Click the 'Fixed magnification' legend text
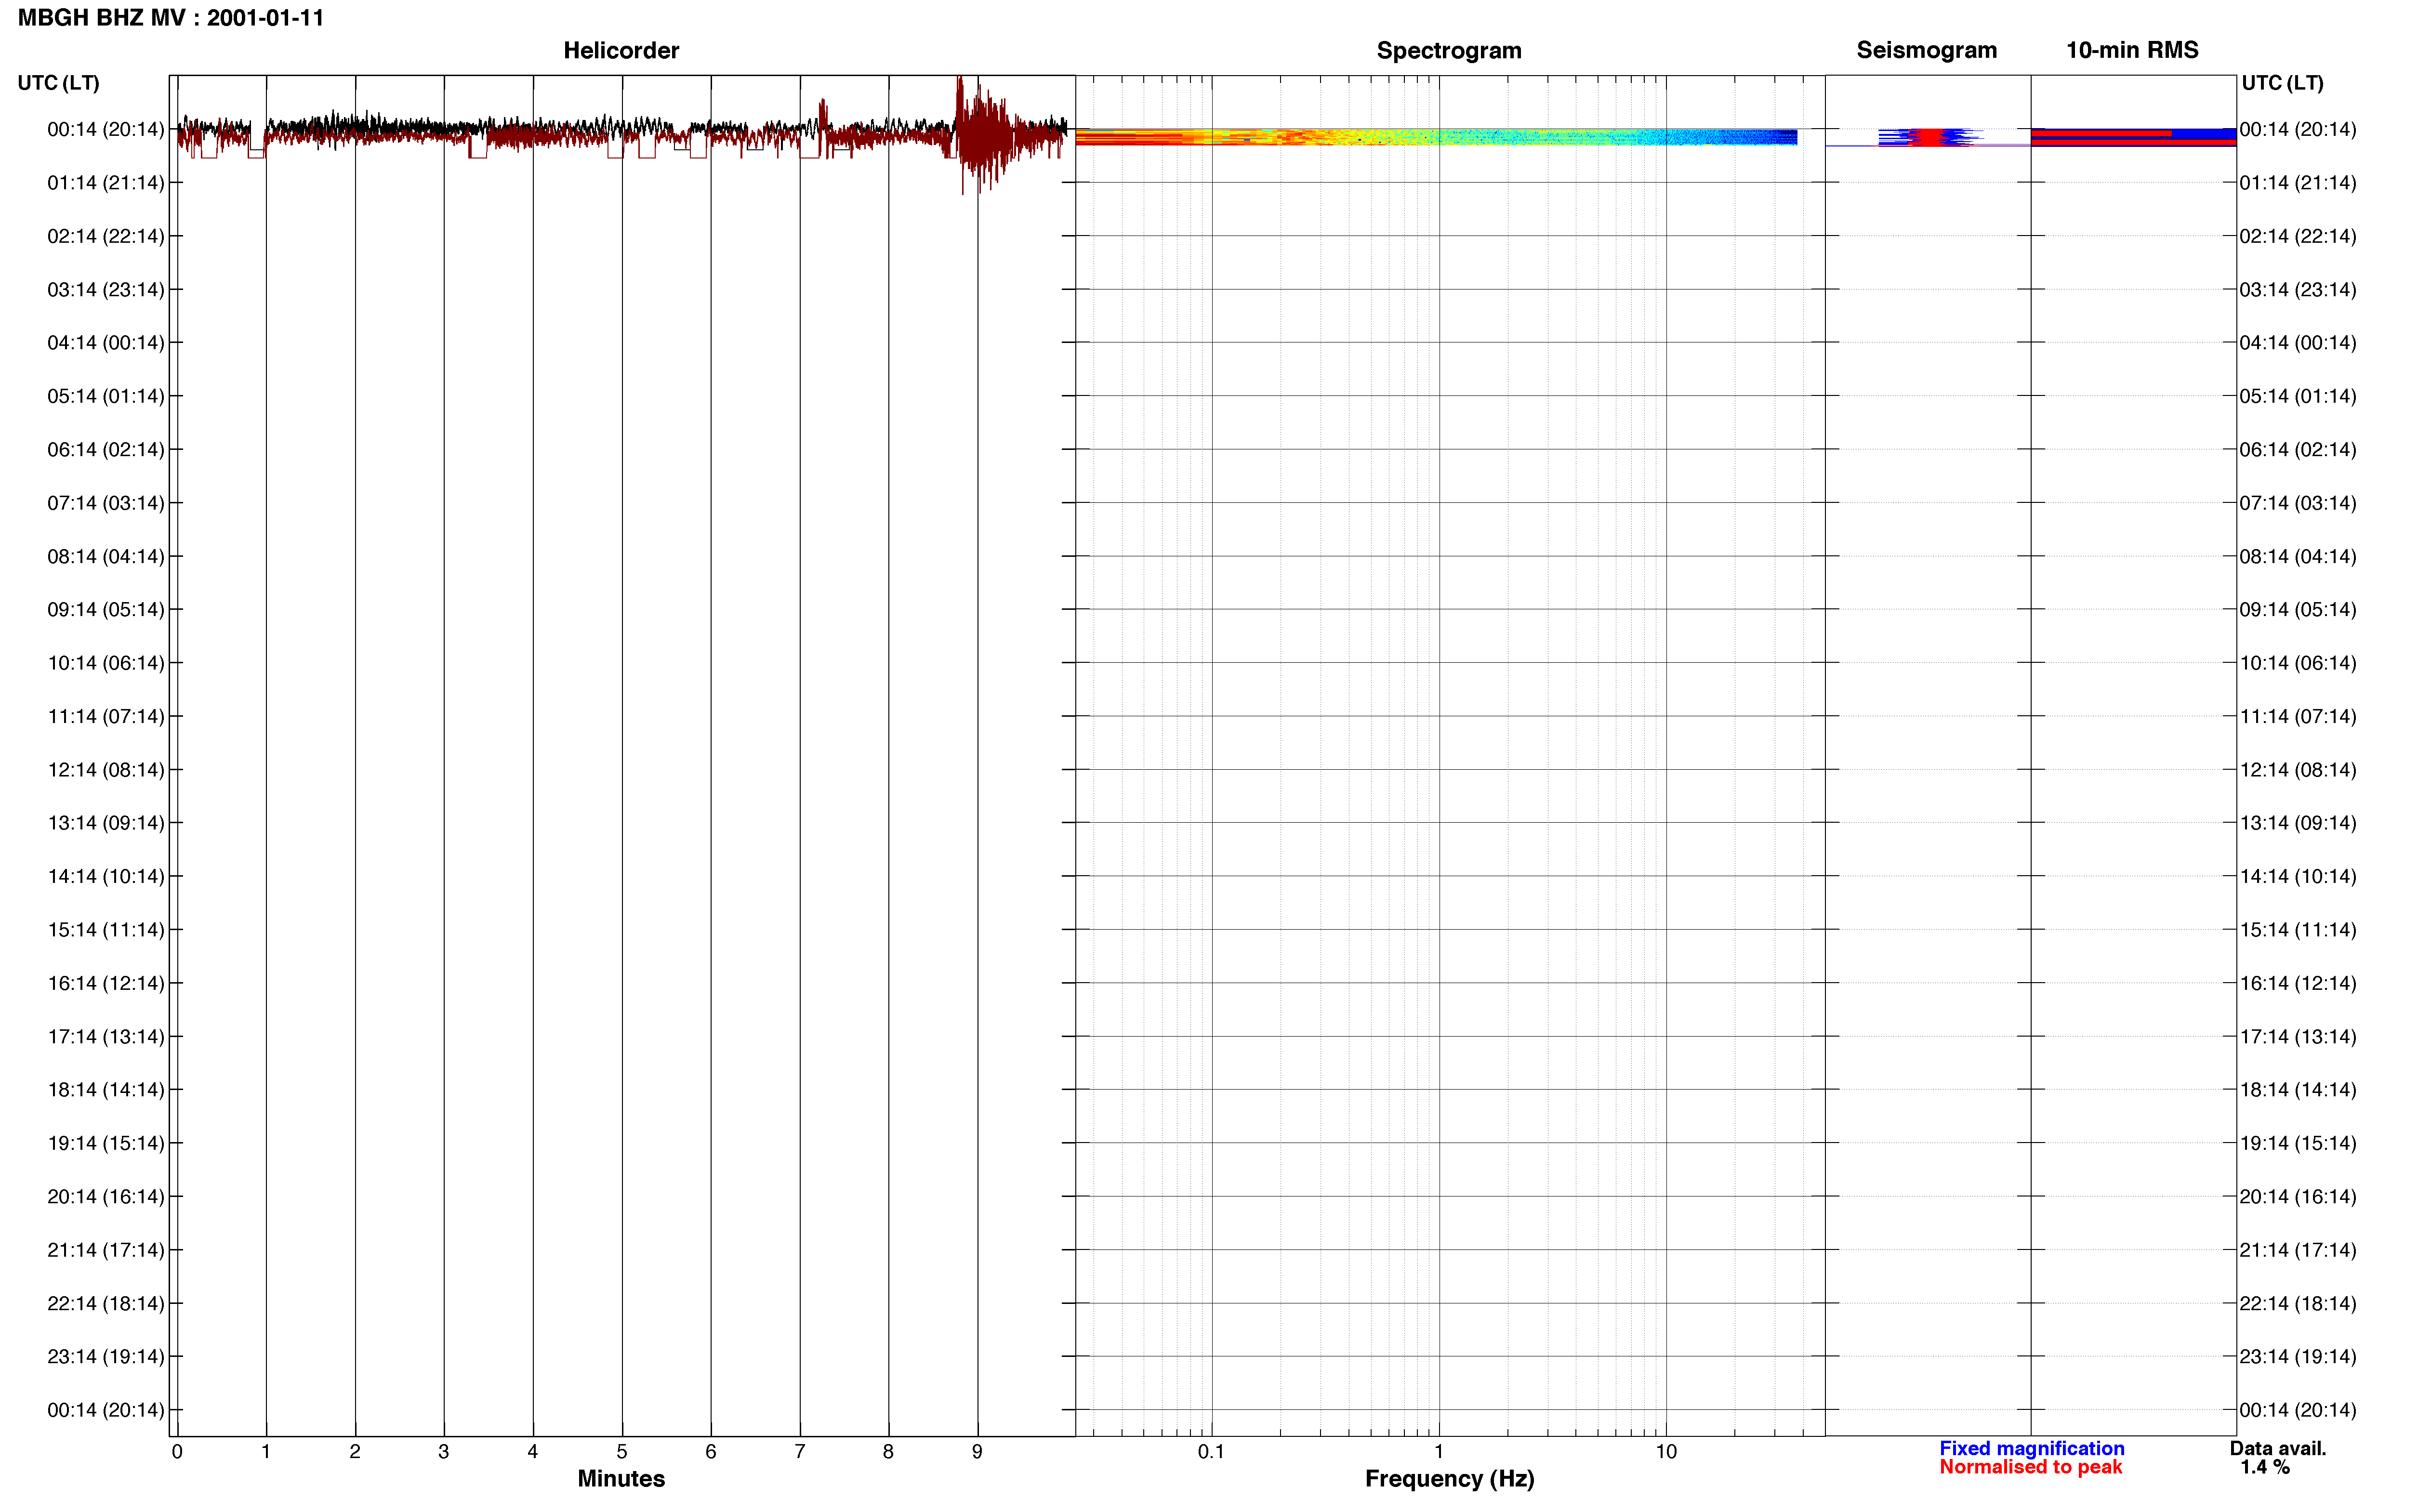Viewport: 2418px width, 1512px height. [2031, 1448]
